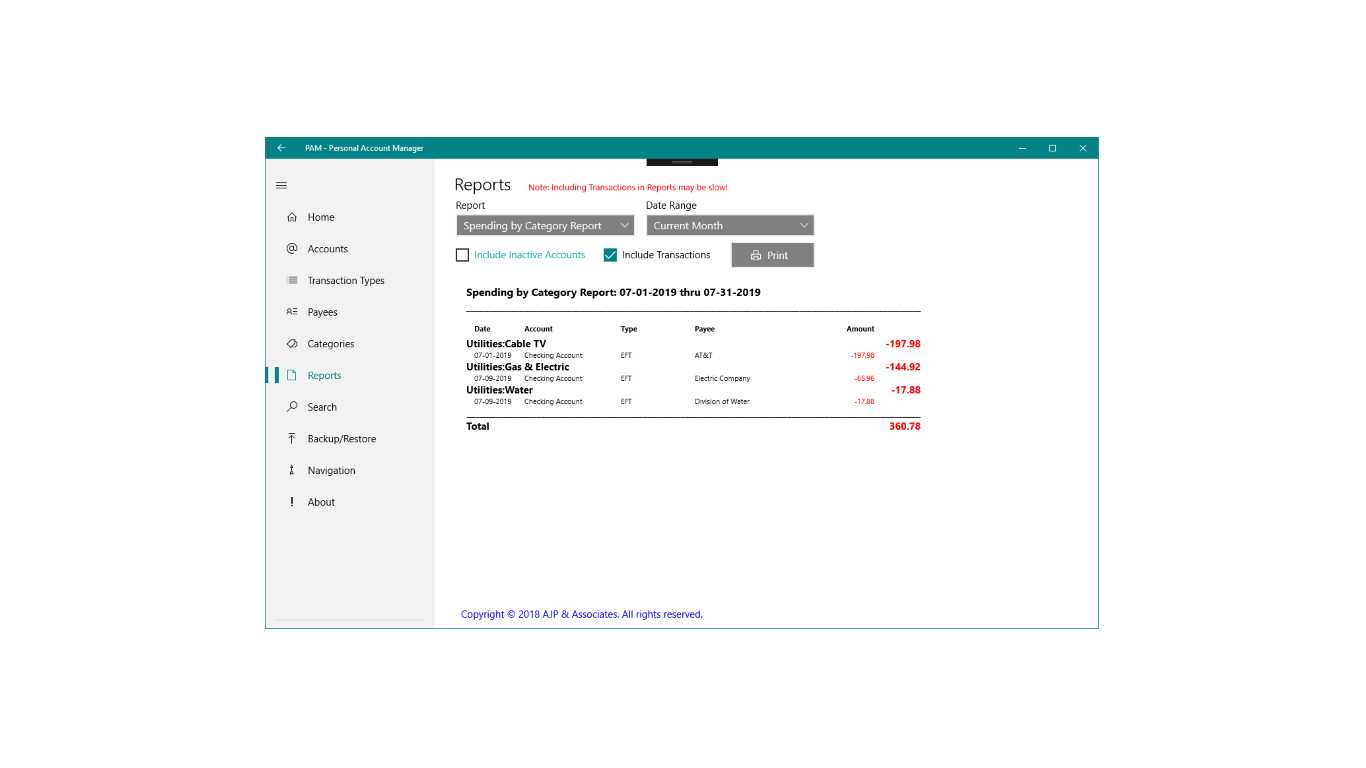Click the -144.92 category subtotal
Image resolution: width=1366 pixels, height=768 pixels.
click(903, 367)
